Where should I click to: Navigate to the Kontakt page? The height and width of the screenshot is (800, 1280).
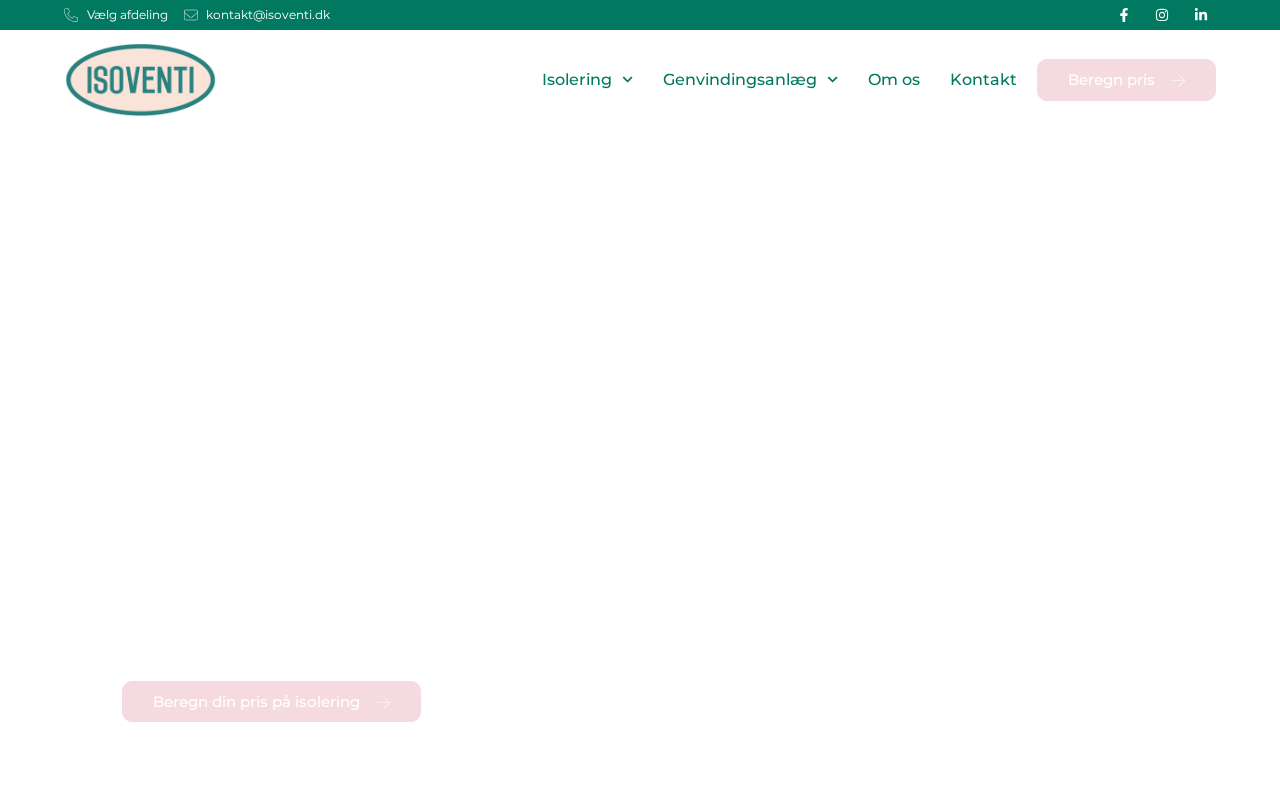[983, 80]
